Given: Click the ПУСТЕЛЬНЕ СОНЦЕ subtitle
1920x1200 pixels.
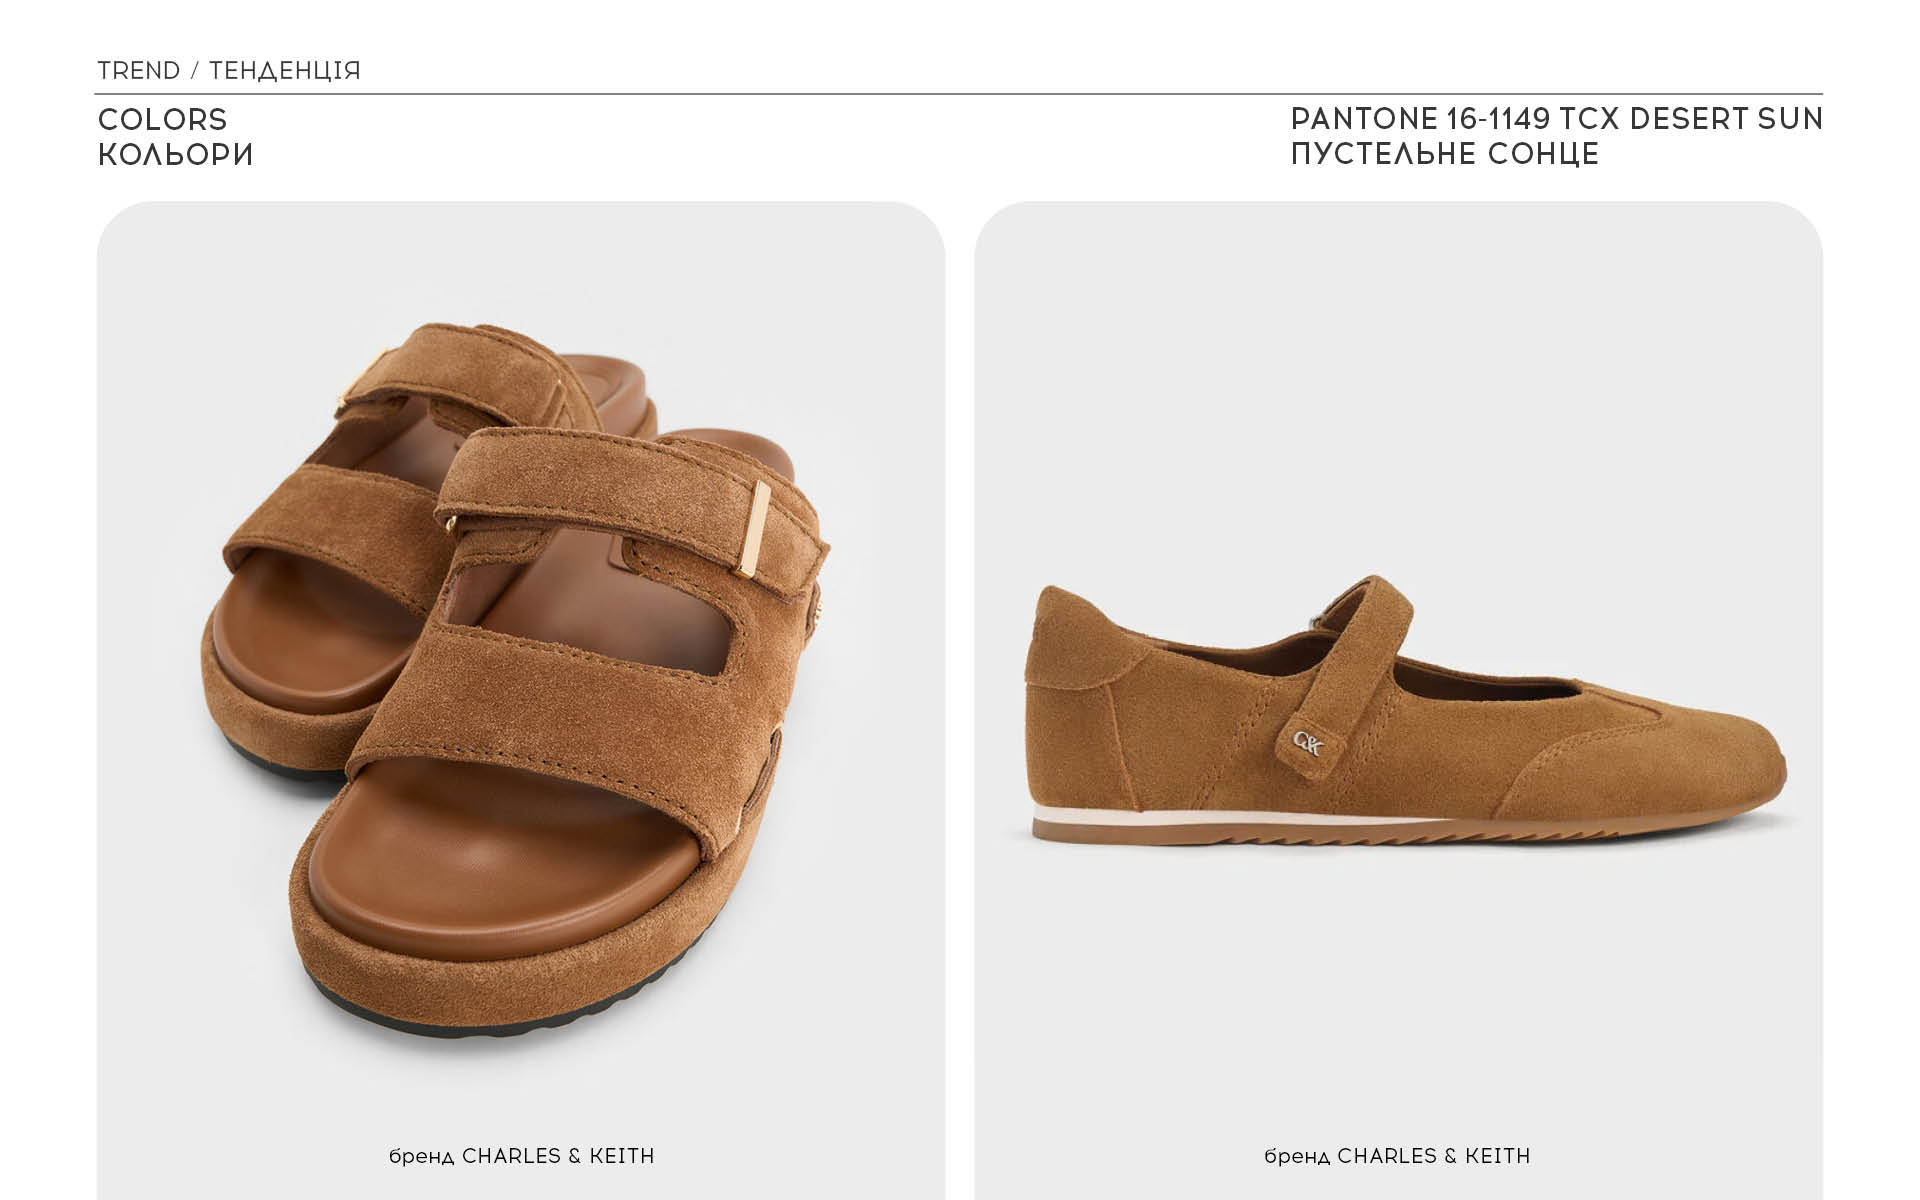Looking at the screenshot, I should click(x=1445, y=154).
